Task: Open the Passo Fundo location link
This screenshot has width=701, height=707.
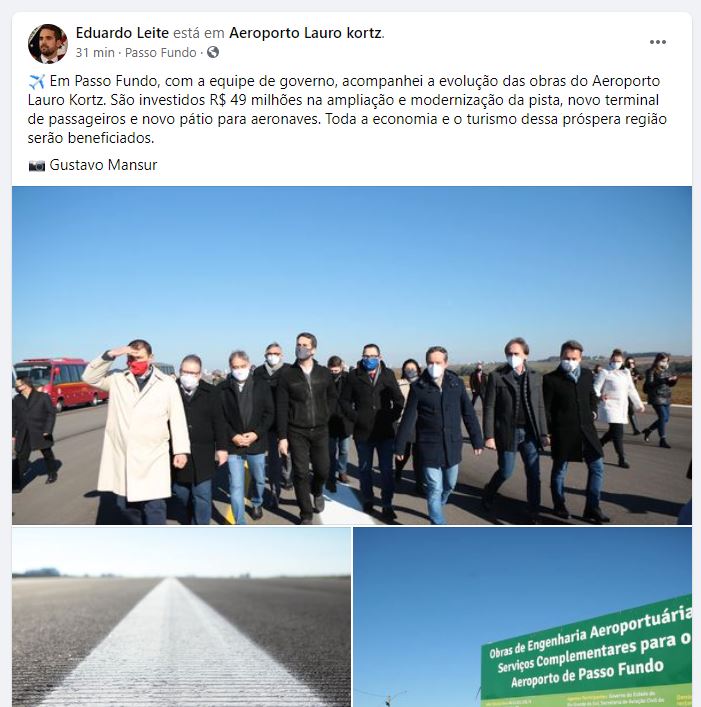Action: [x=160, y=53]
